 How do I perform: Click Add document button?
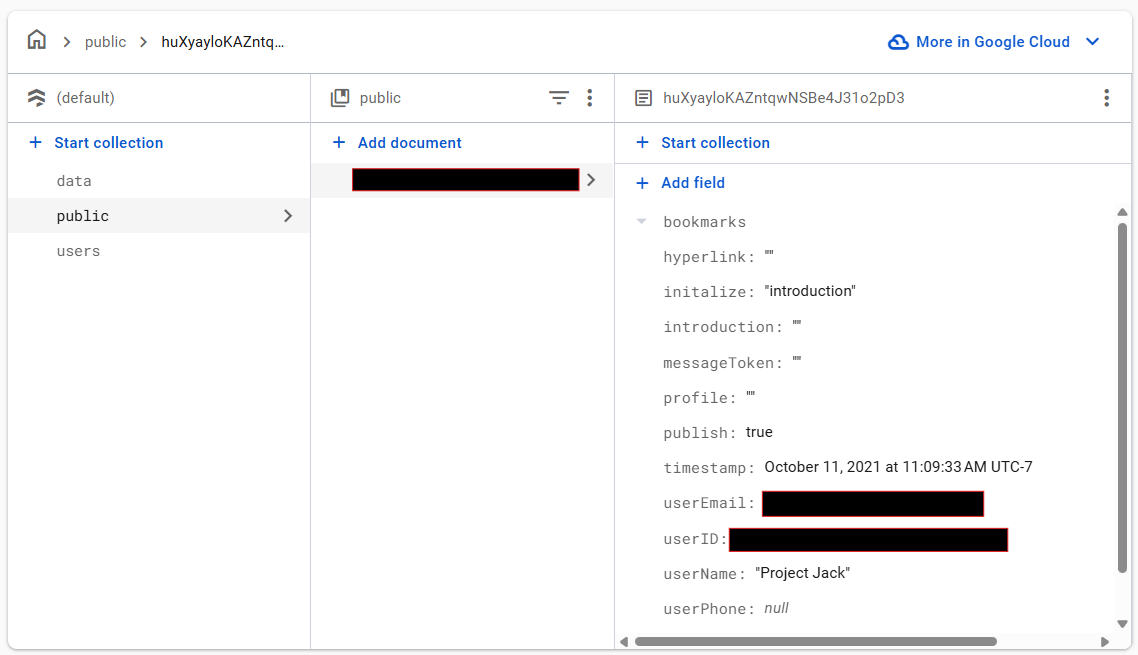[x=396, y=143]
